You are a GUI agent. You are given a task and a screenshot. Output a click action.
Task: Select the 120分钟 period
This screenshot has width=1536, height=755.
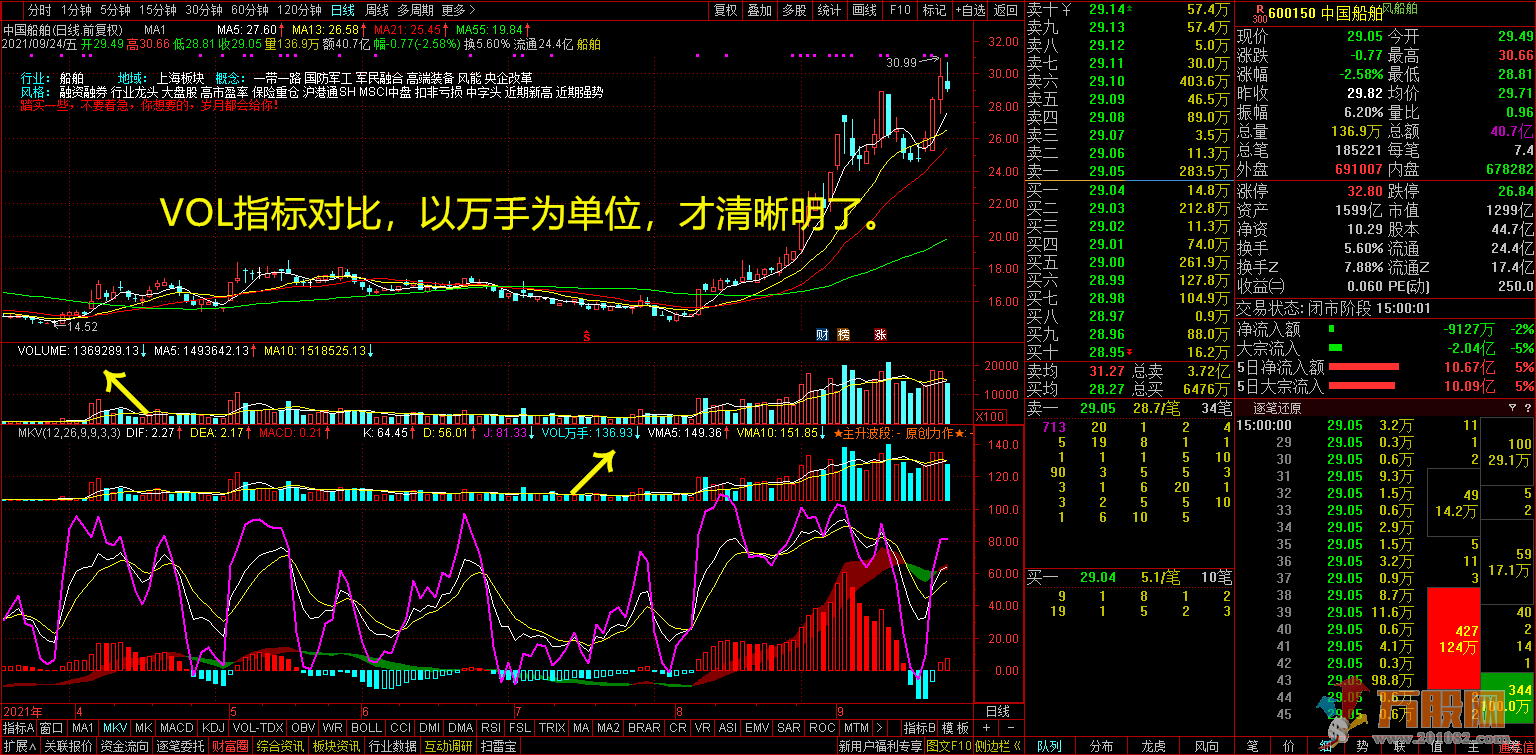(x=298, y=9)
